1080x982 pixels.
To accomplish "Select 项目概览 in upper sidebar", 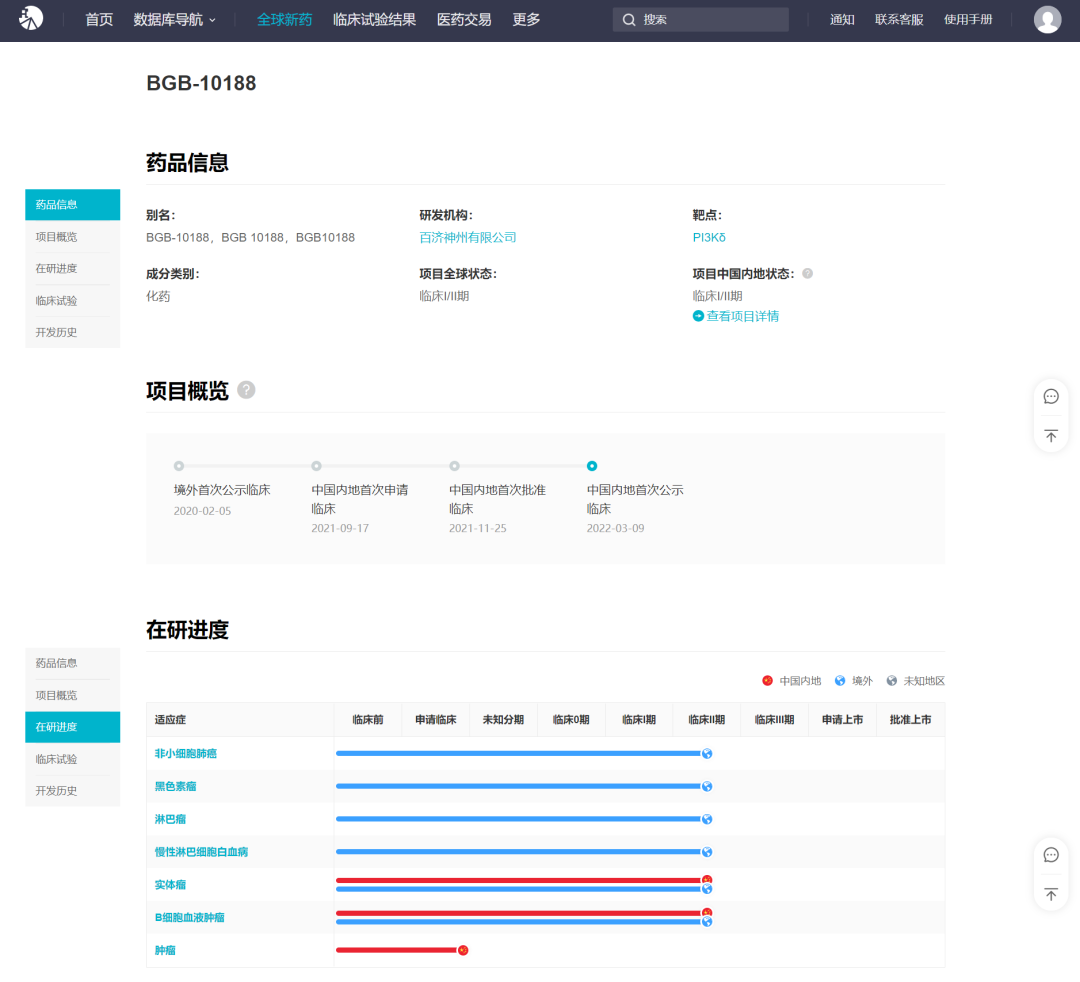I will click(x=72, y=237).
